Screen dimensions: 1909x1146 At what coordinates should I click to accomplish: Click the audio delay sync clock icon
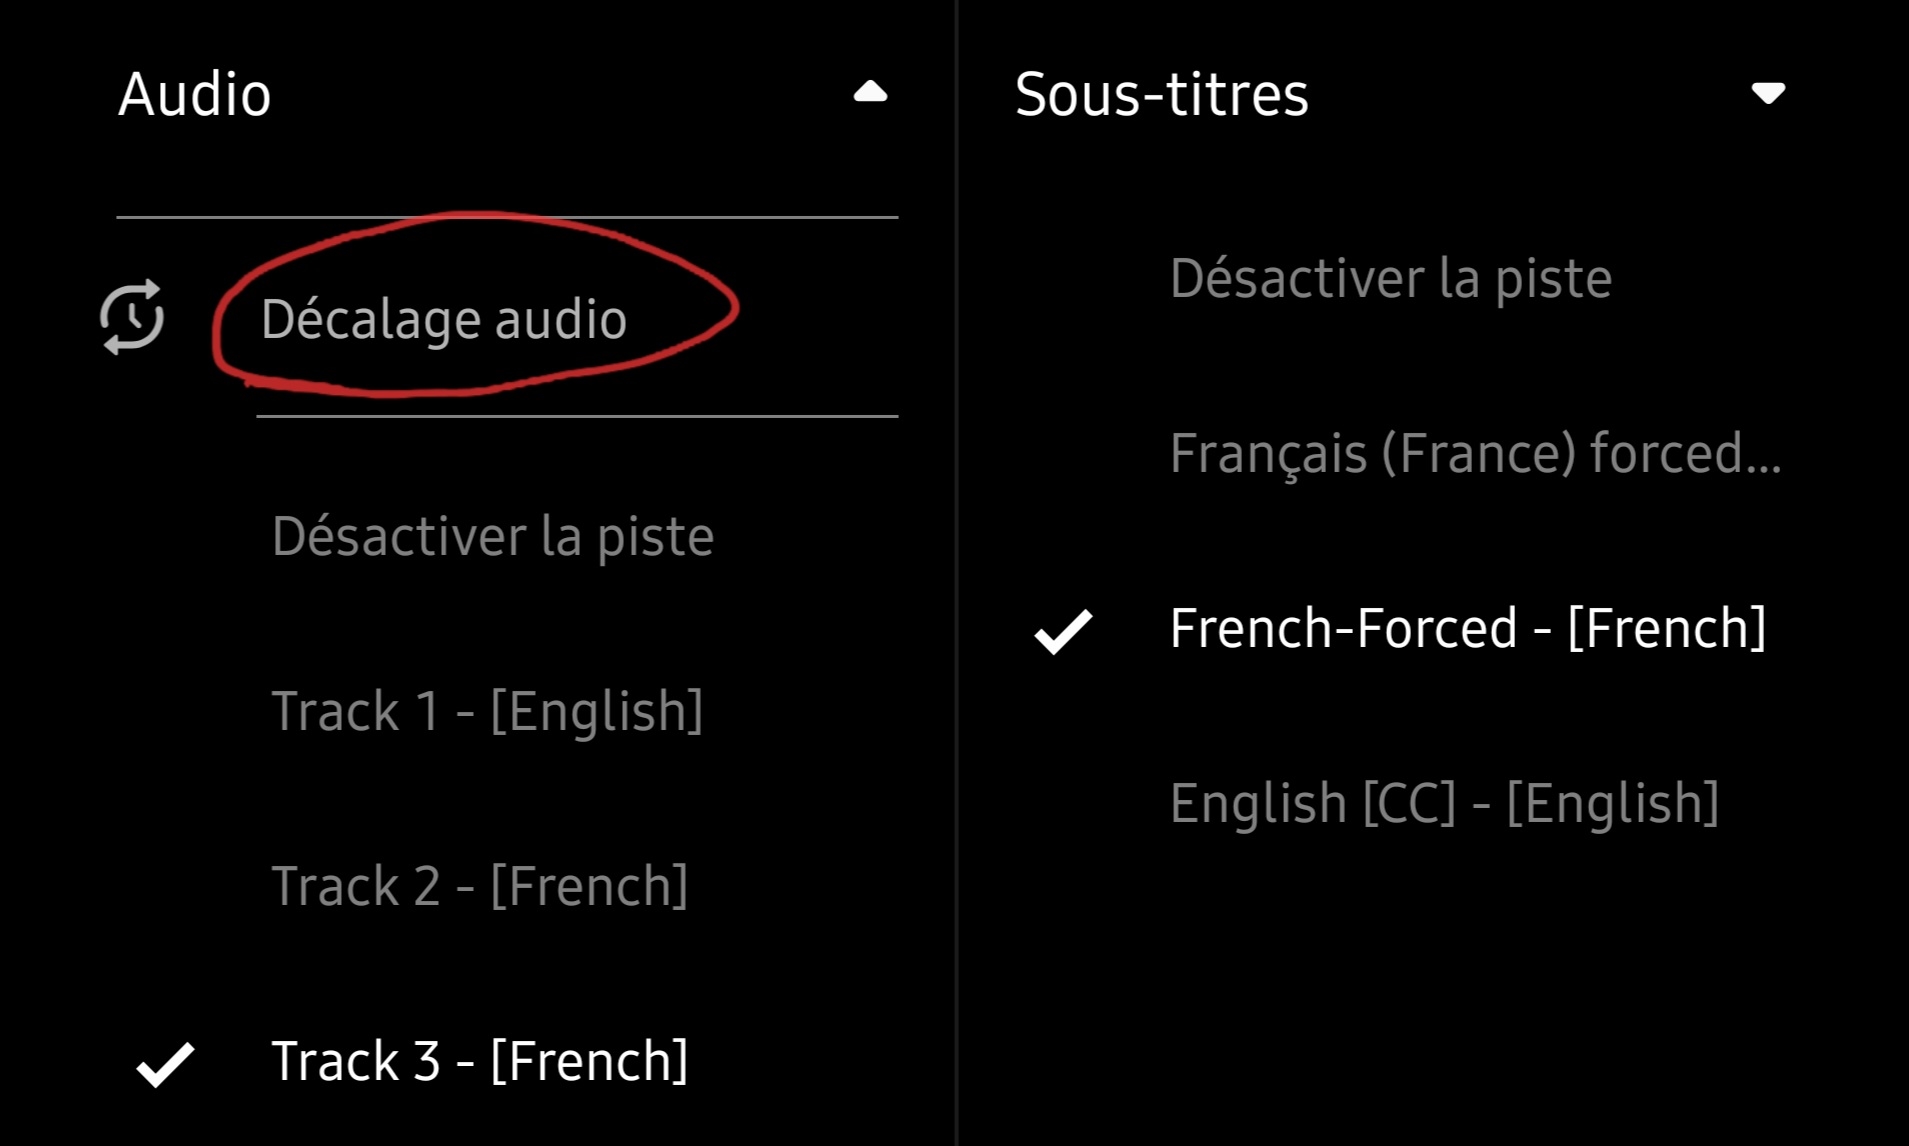[132, 317]
